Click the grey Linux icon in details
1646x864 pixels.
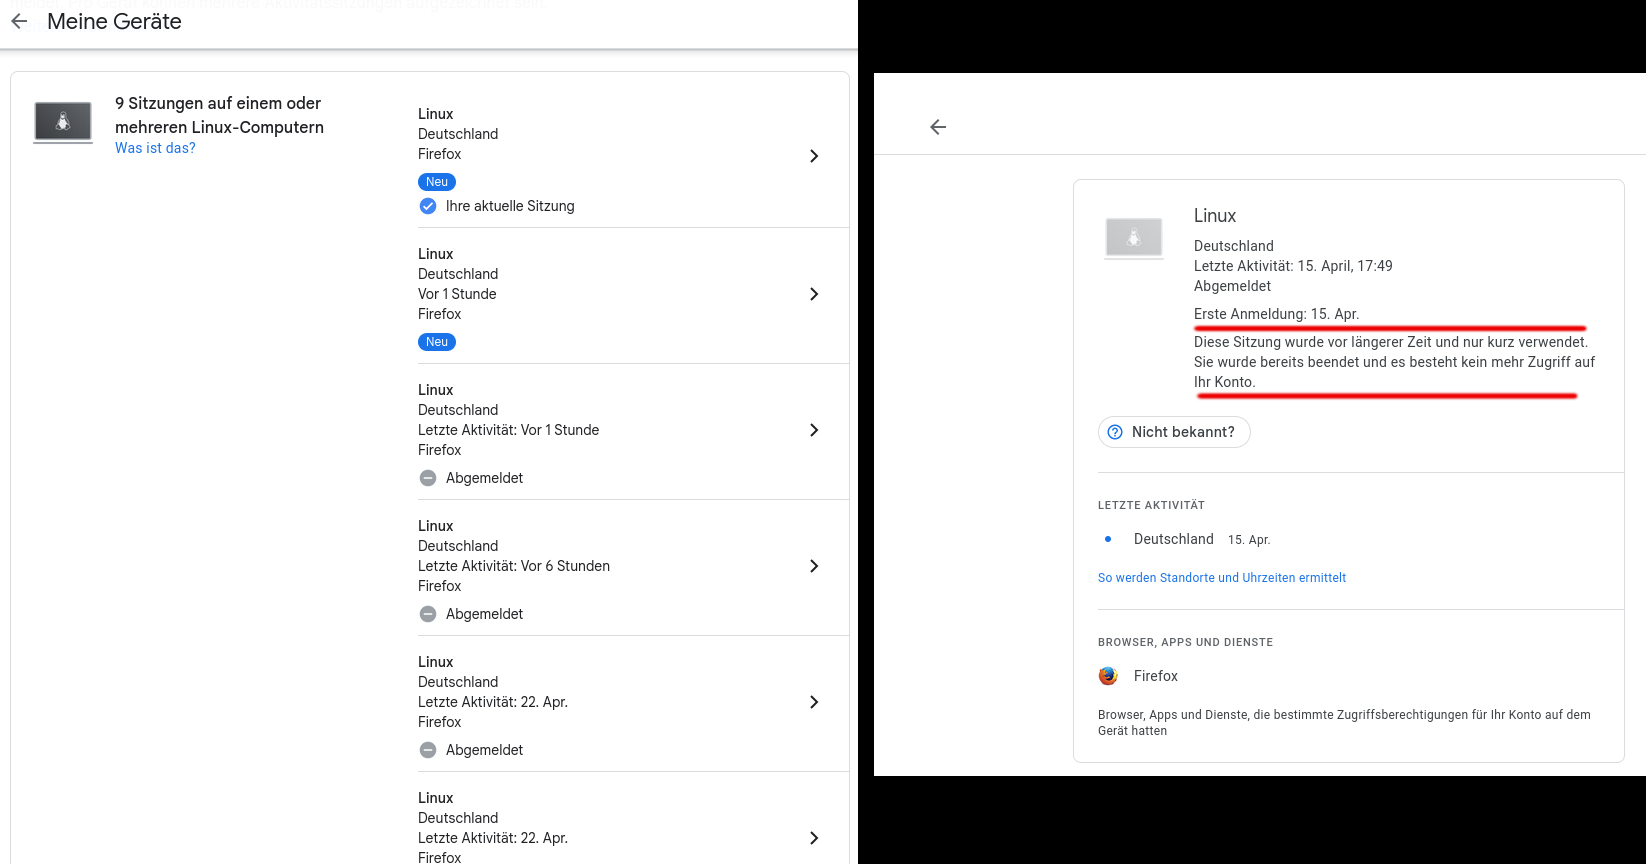point(1134,238)
